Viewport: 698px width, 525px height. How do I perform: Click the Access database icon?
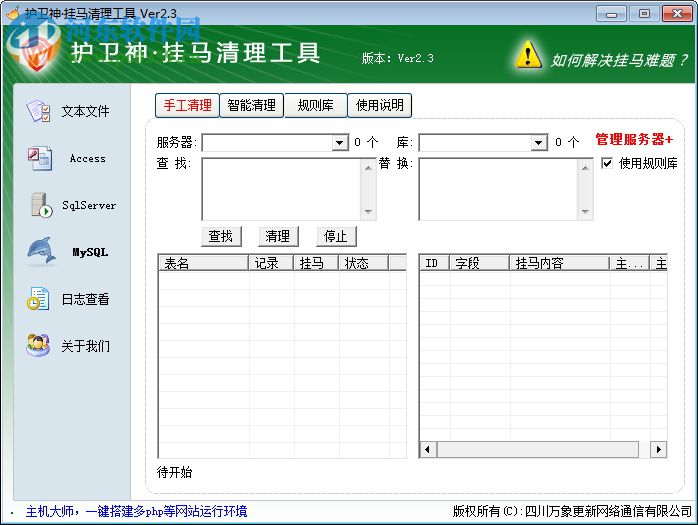(x=40, y=159)
